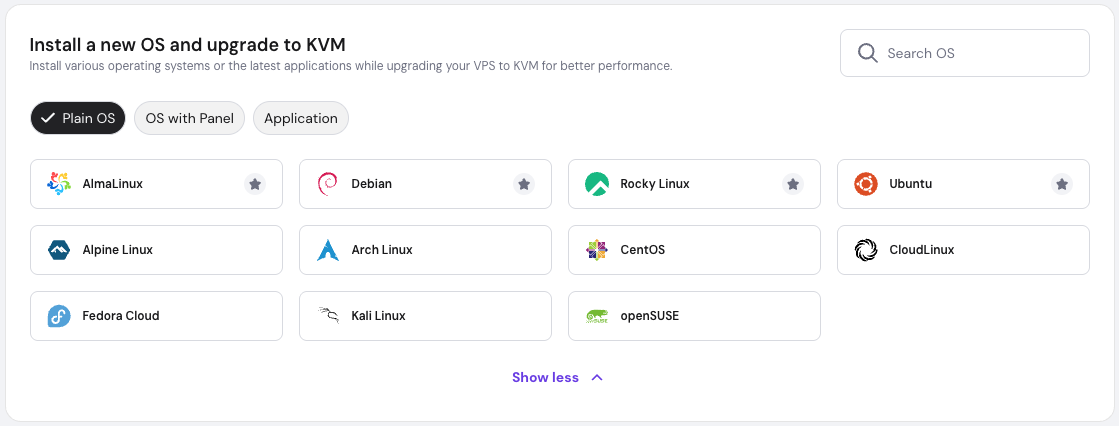Switch to the Application tab
This screenshot has height=426, width=1119.
(301, 118)
